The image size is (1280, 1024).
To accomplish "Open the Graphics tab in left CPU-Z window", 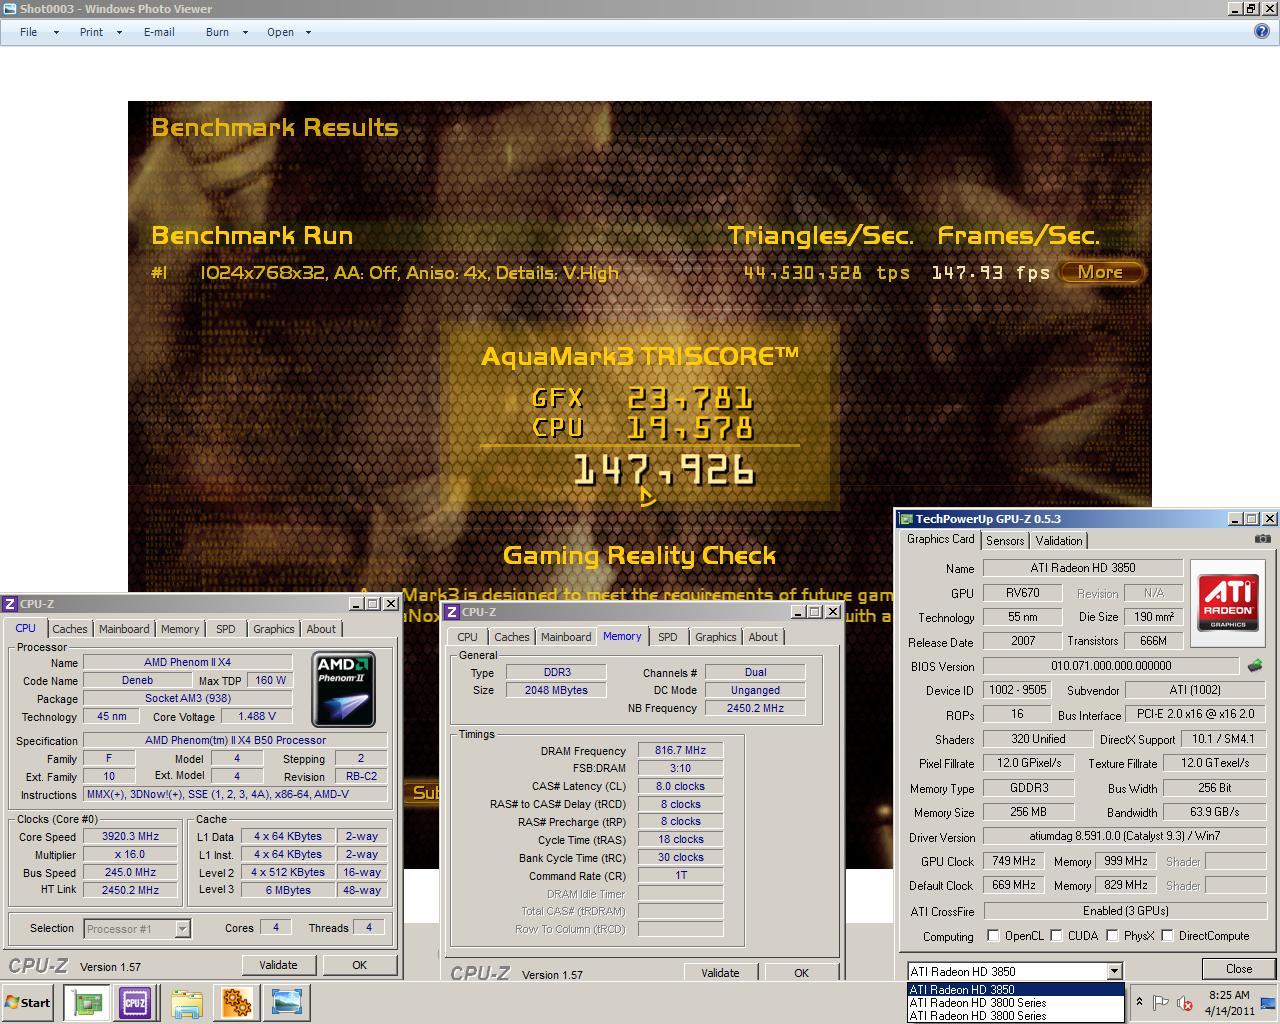I will tap(273, 629).
